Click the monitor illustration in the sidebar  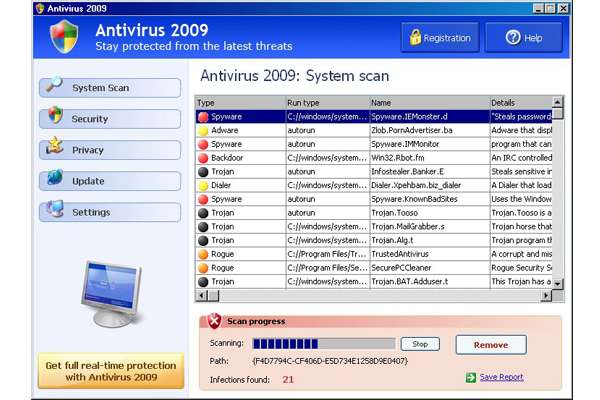coord(112,293)
